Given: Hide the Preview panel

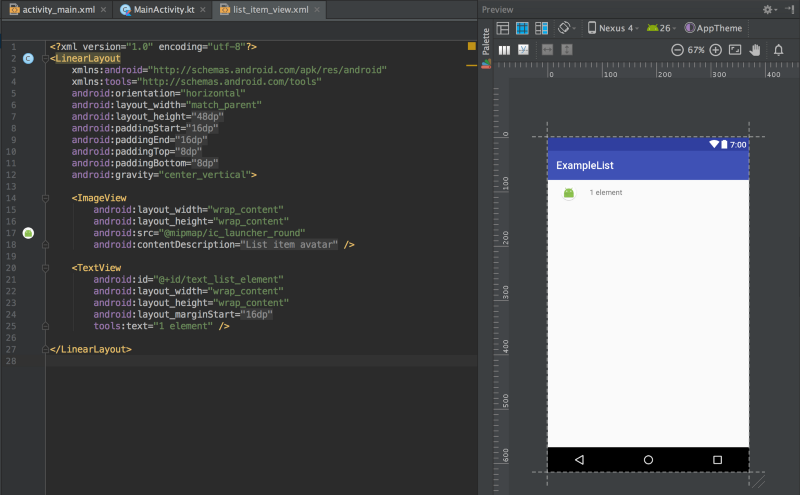Looking at the screenshot, I should 790,9.
